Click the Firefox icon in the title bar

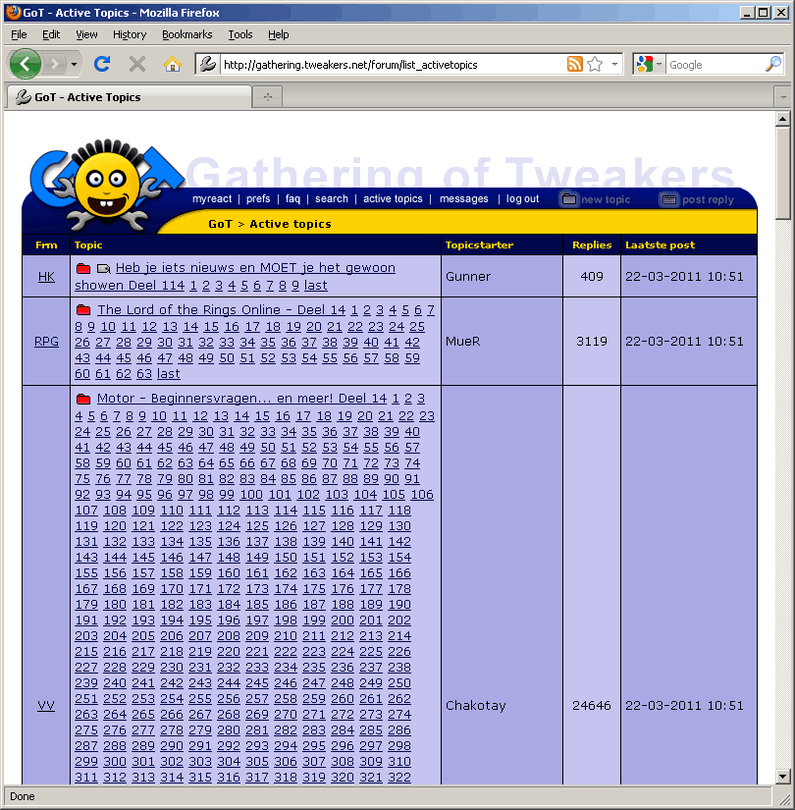click(x=13, y=12)
